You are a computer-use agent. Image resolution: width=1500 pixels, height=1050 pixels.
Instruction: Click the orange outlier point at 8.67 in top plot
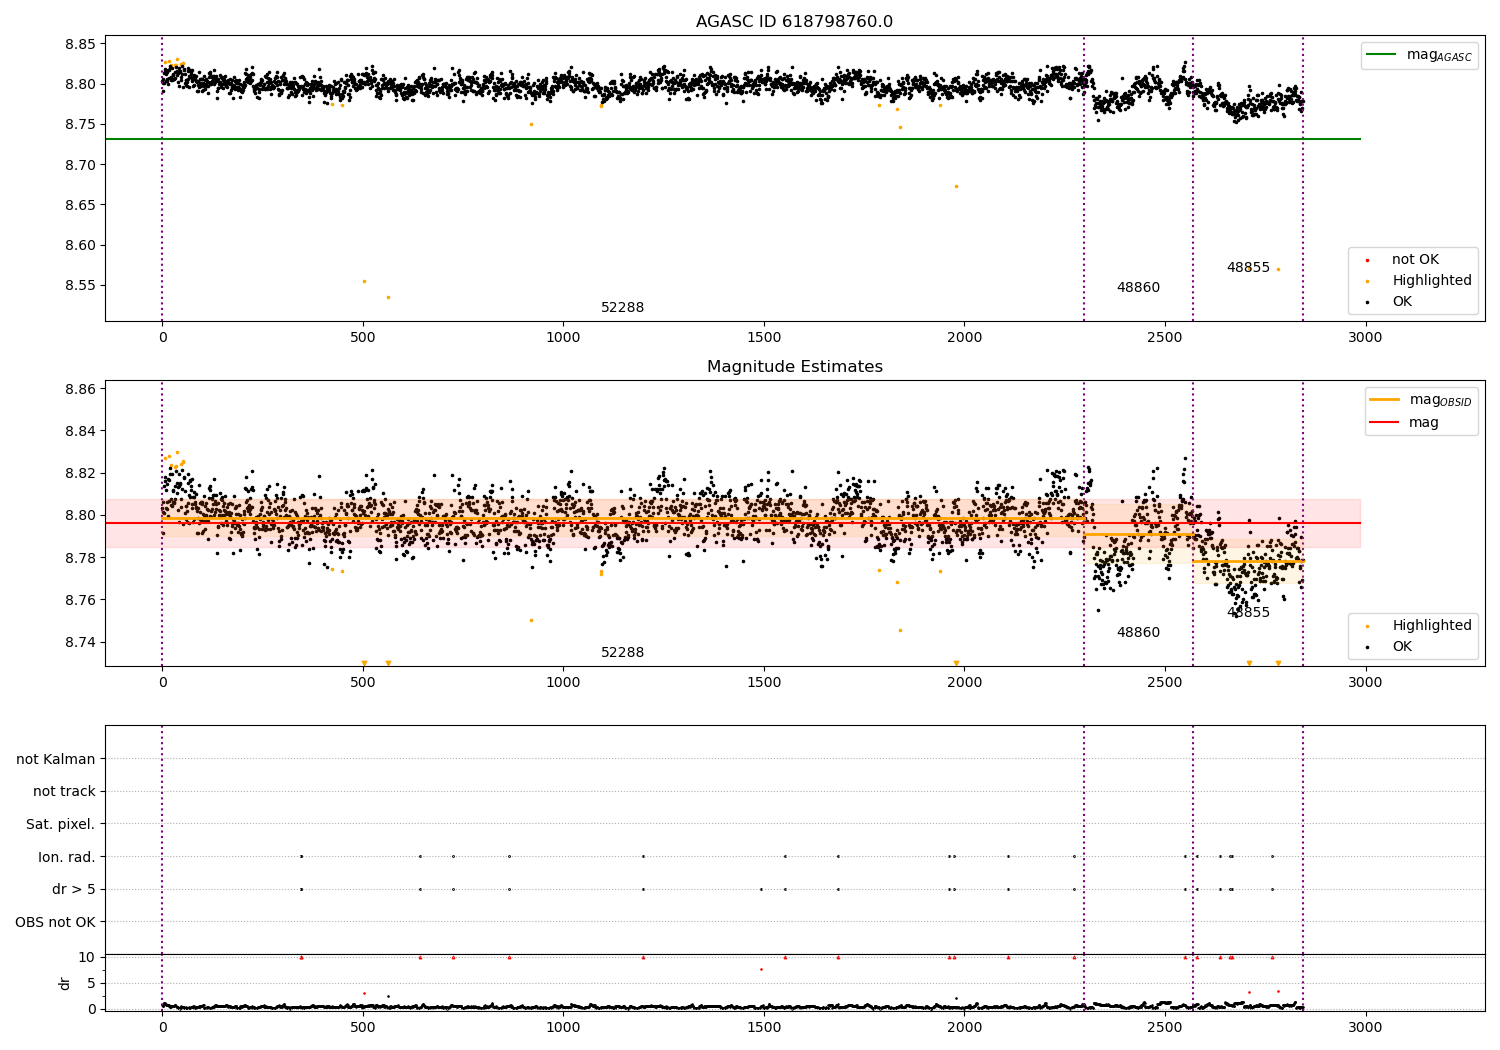pyautogui.click(x=956, y=186)
